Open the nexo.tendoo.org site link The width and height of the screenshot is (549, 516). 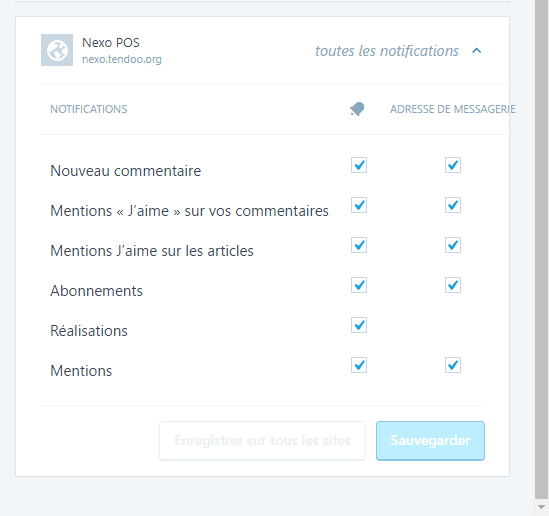click(x=122, y=59)
